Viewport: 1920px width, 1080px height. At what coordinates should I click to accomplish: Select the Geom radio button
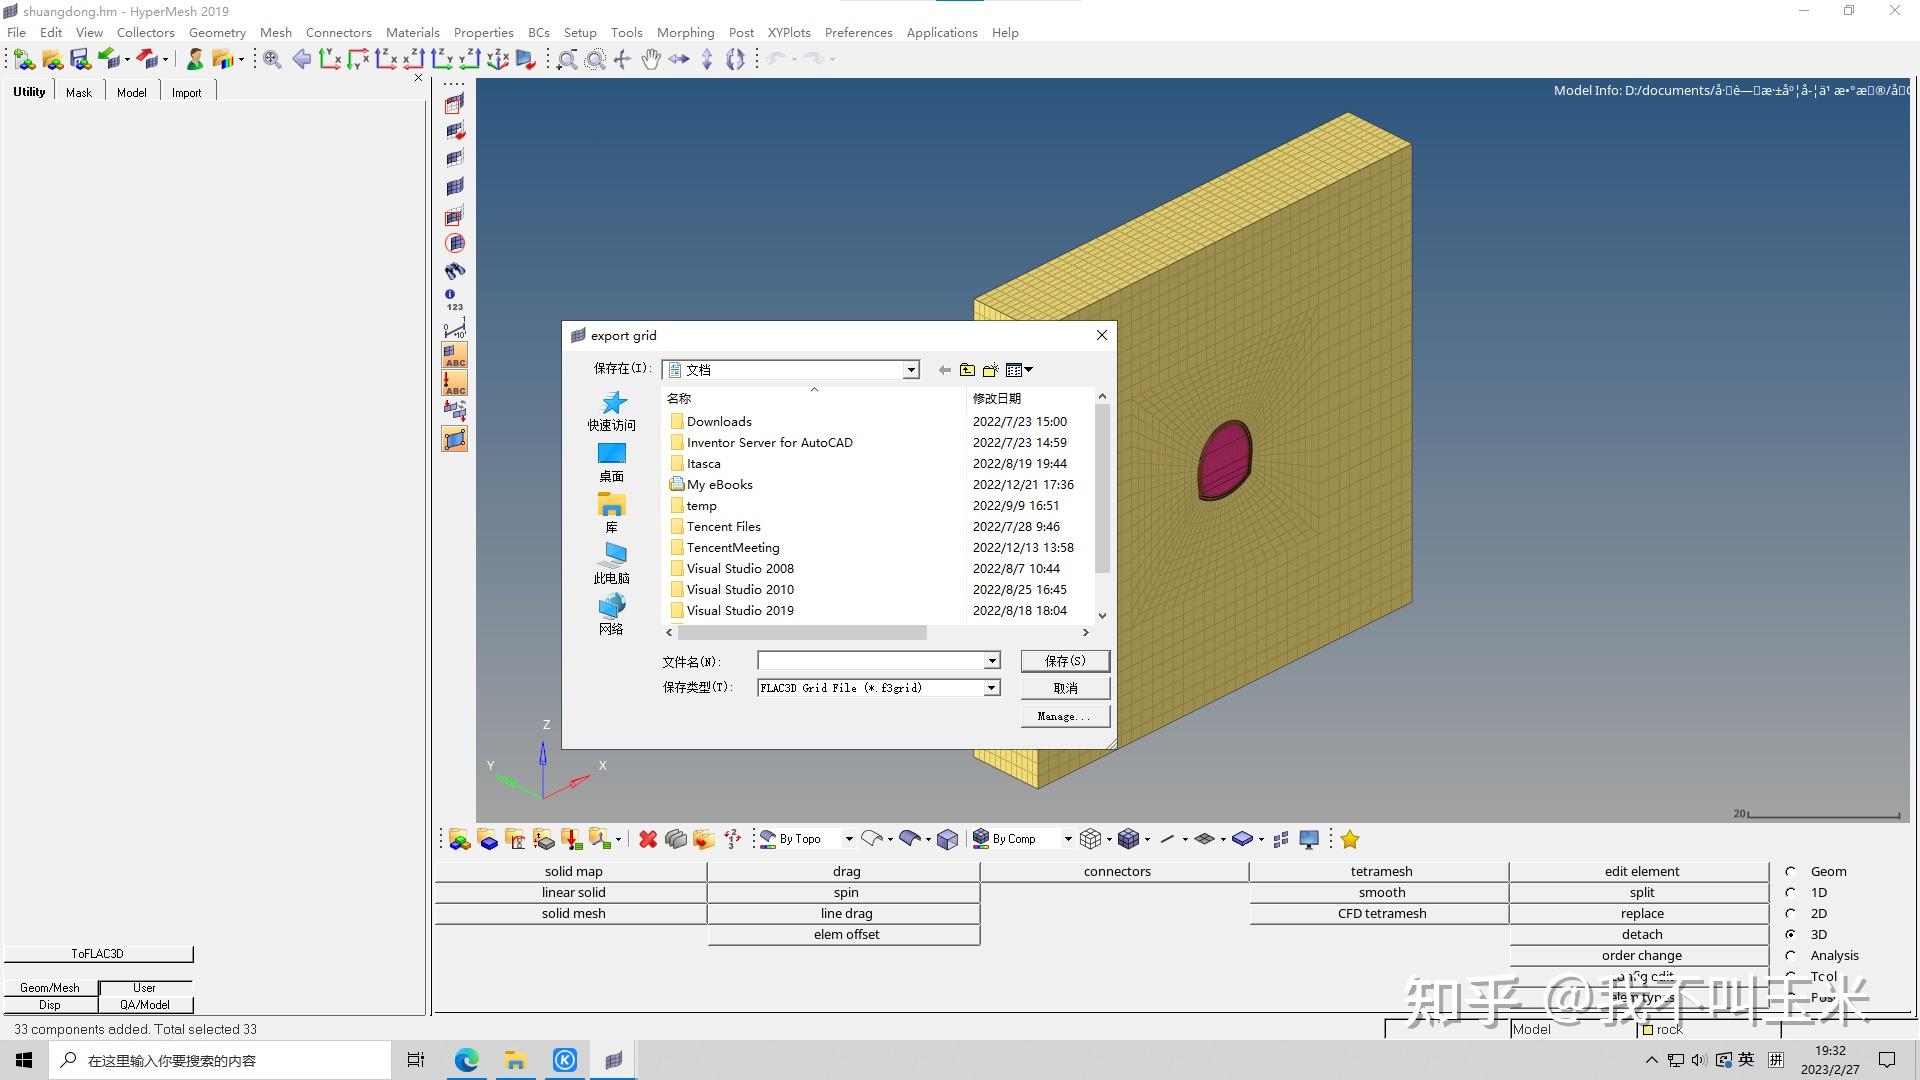coord(1790,871)
